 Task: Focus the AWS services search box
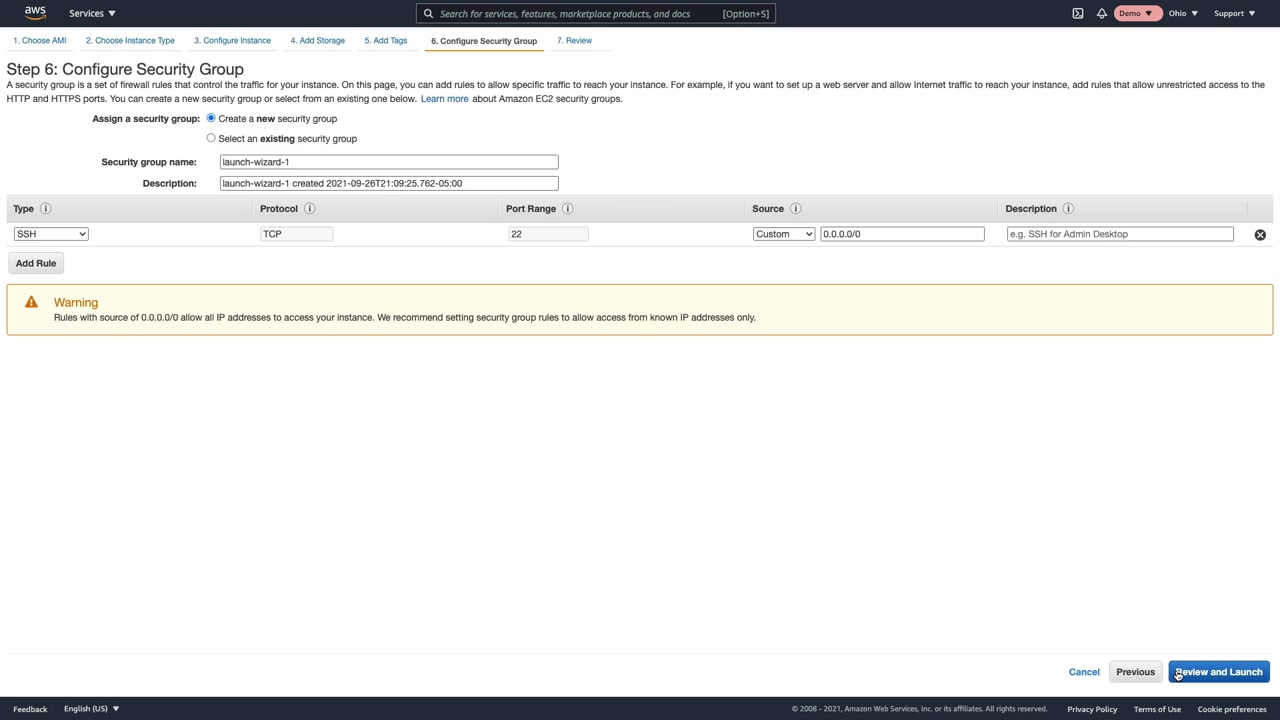(596, 13)
